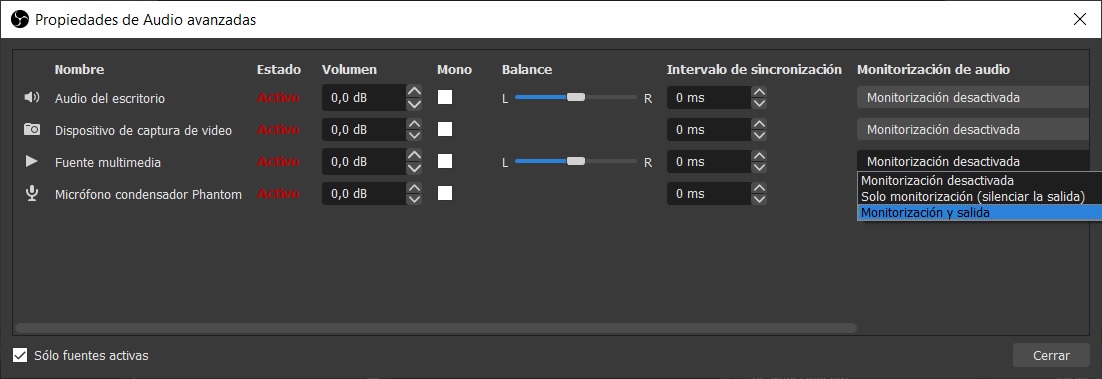
Task: Click balance slider for Fuente multimedia
Action: pyautogui.click(x=576, y=162)
